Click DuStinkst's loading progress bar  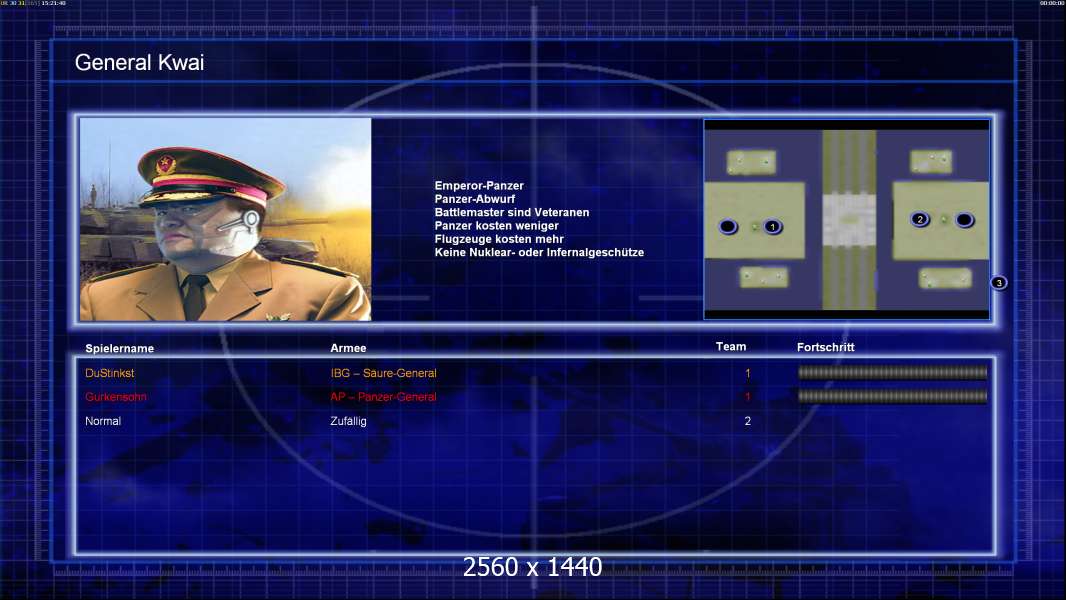tap(893, 372)
